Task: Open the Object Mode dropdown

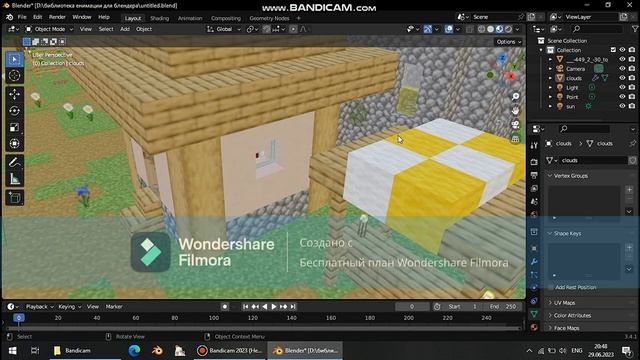Action: tap(49, 29)
